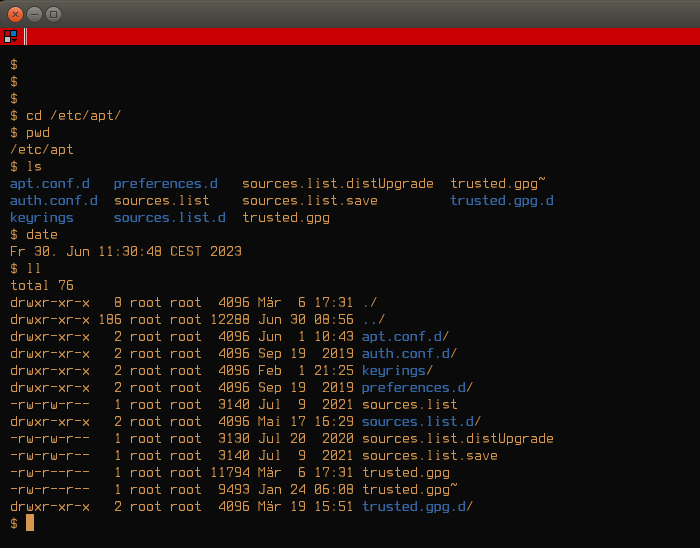
Task: Close the terminal window
Action: 15,14
